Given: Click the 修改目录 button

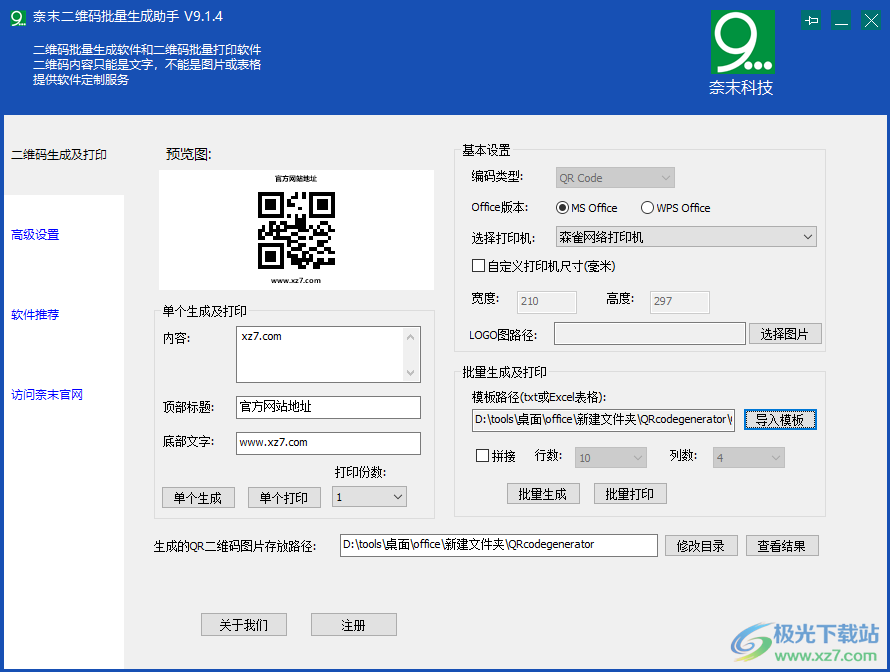Looking at the screenshot, I should tap(702, 545).
